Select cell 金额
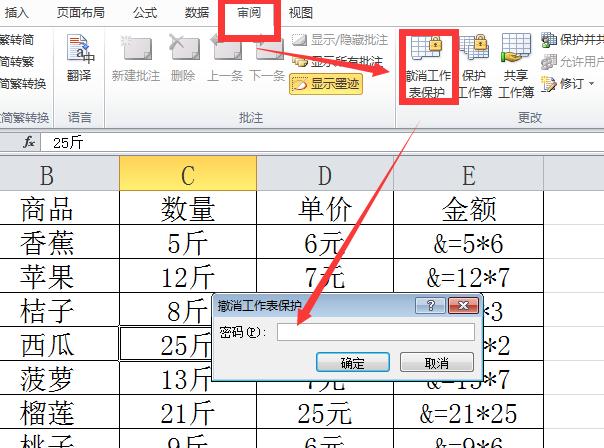This screenshot has height=448, width=604. coord(468,208)
